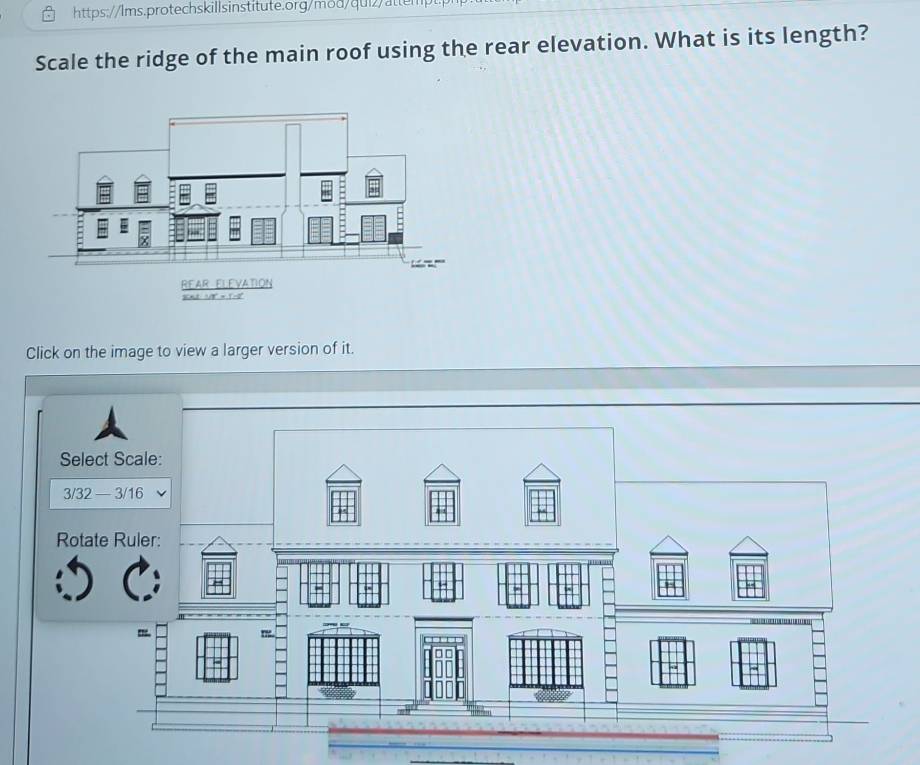
Task: Click the black compass pointer icon on the tool panel
Action: (110, 424)
